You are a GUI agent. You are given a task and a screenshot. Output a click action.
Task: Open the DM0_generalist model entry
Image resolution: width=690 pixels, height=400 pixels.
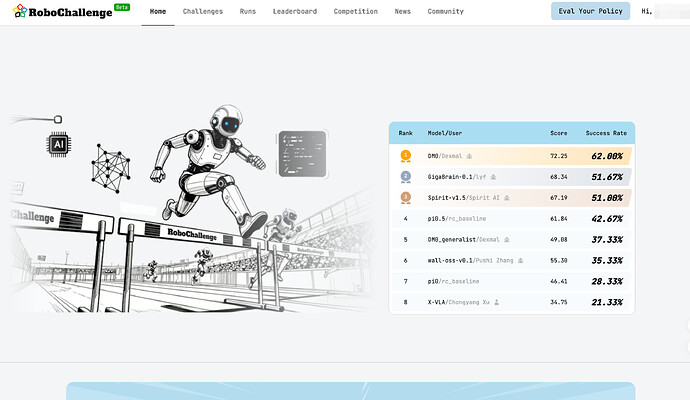[464, 240]
